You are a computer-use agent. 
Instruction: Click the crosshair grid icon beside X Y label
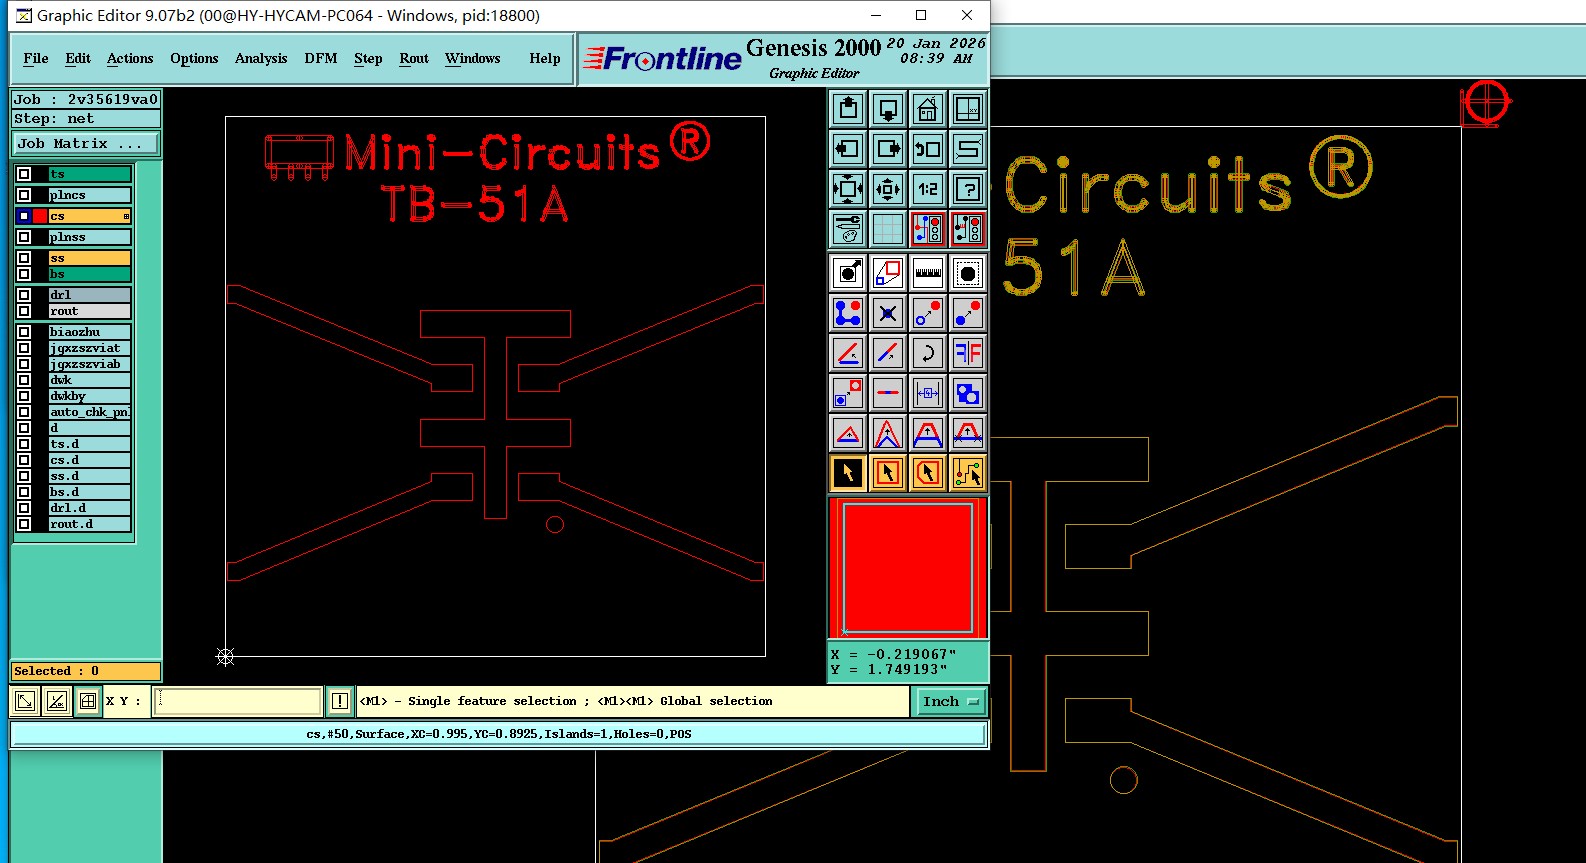point(88,701)
